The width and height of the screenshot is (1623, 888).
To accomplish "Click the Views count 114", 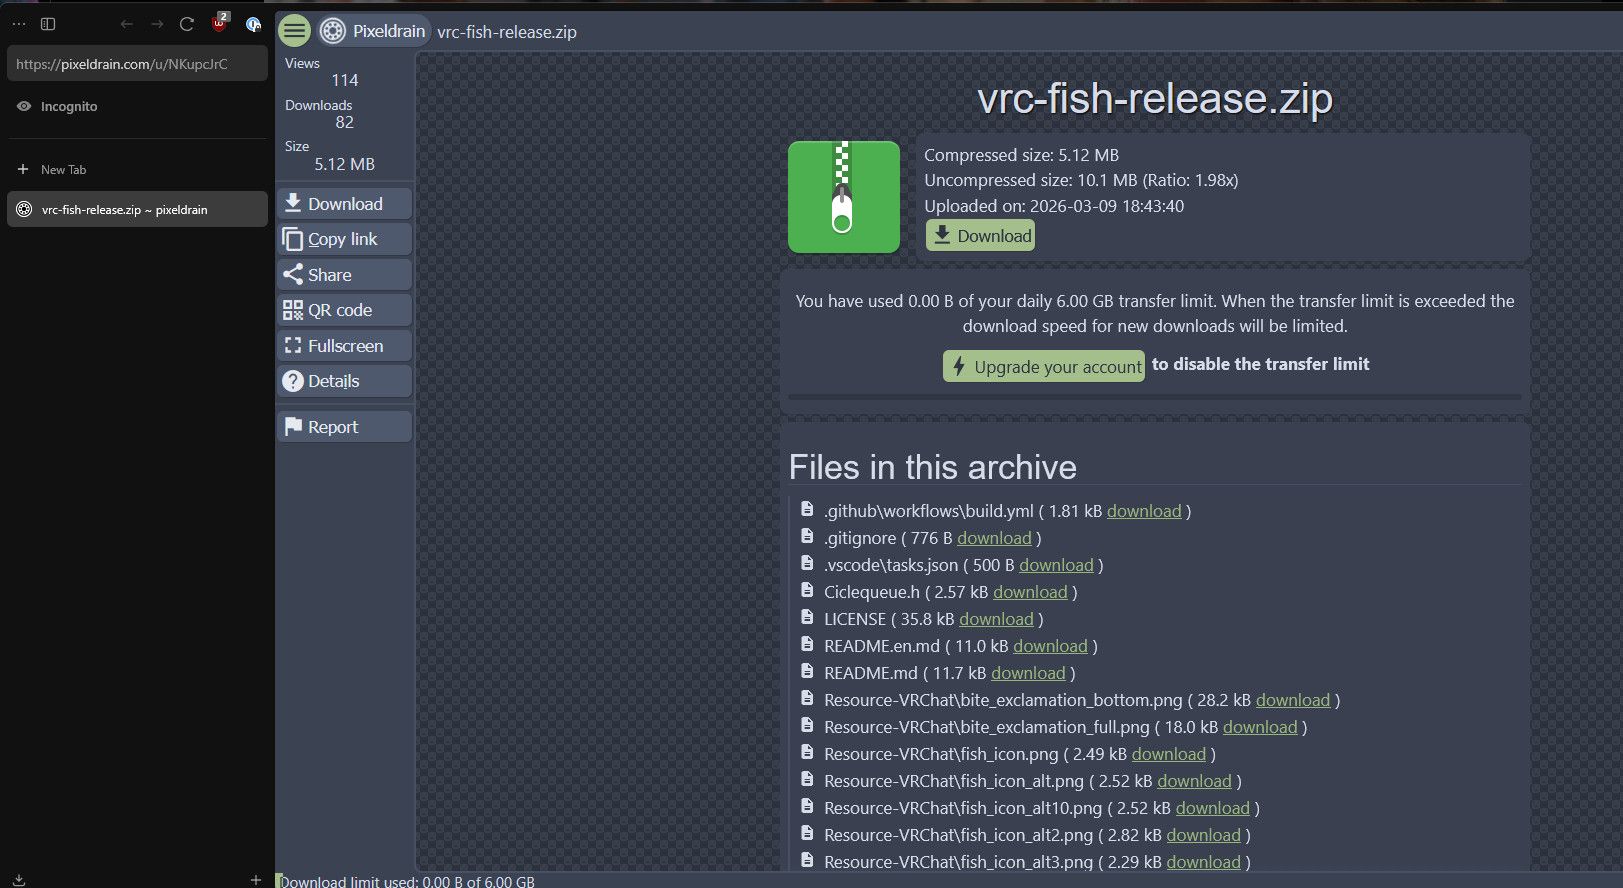I will point(345,80).
